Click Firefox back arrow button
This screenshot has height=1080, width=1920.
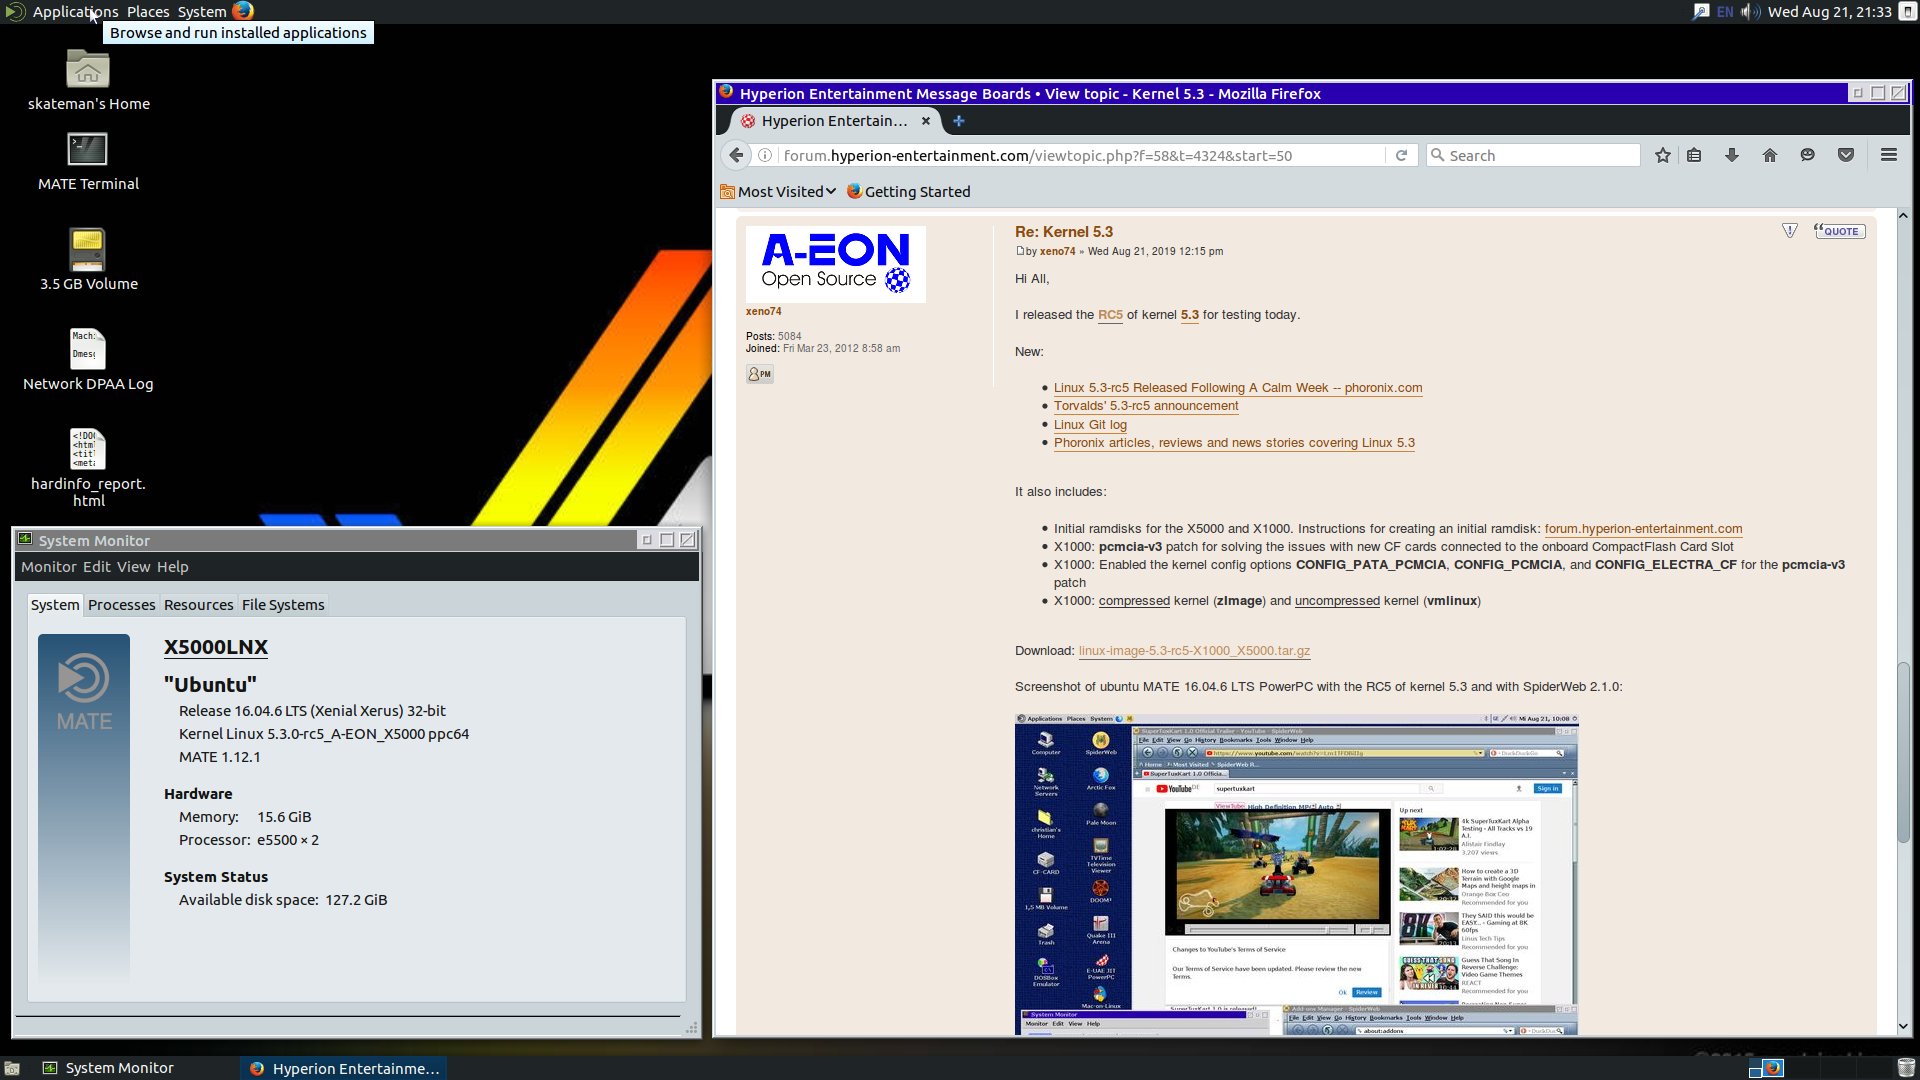[737, 155]
